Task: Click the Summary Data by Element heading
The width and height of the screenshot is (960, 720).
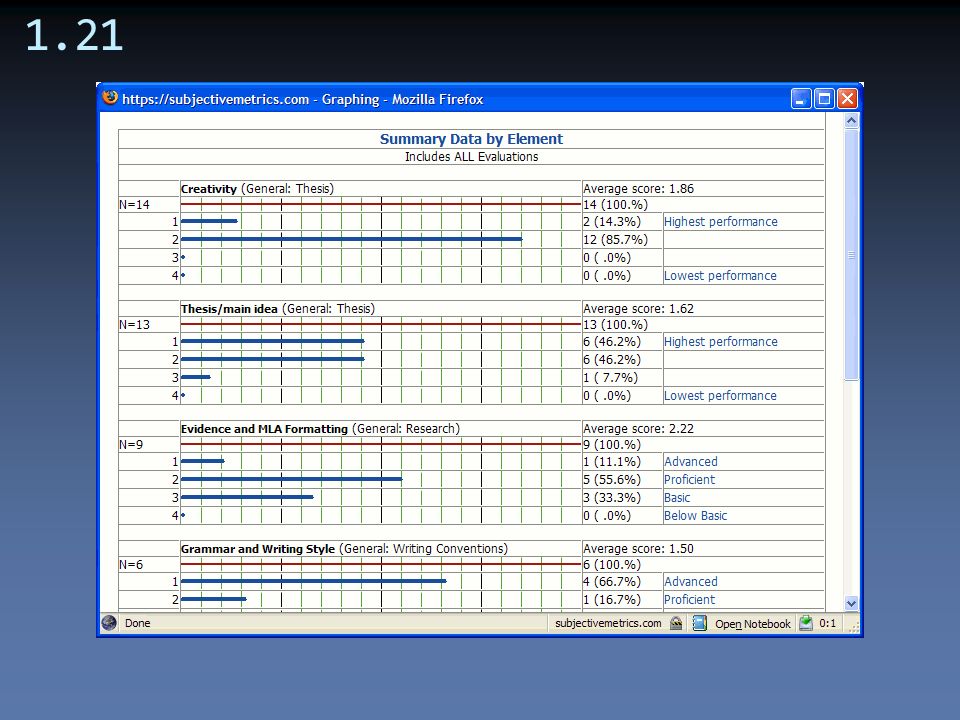Action: [x=471, y=139]
